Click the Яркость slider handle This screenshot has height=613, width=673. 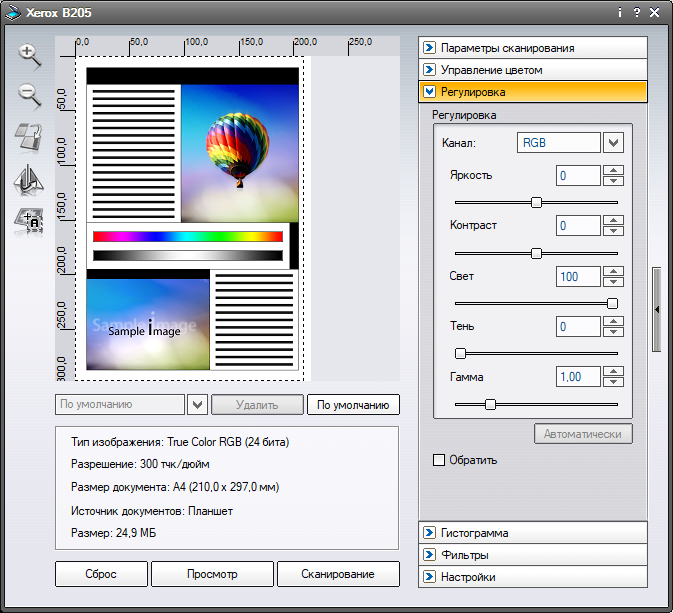[537, 202]
